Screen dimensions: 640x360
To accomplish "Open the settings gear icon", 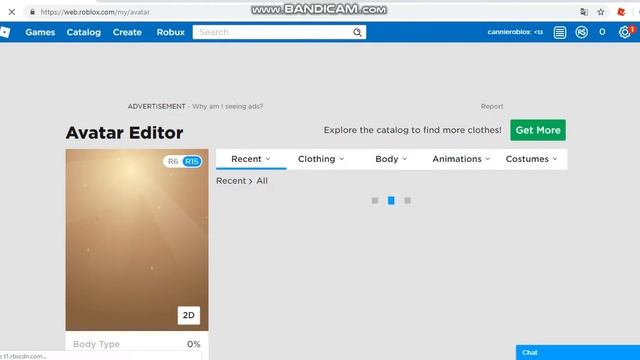I will [624, 32].
